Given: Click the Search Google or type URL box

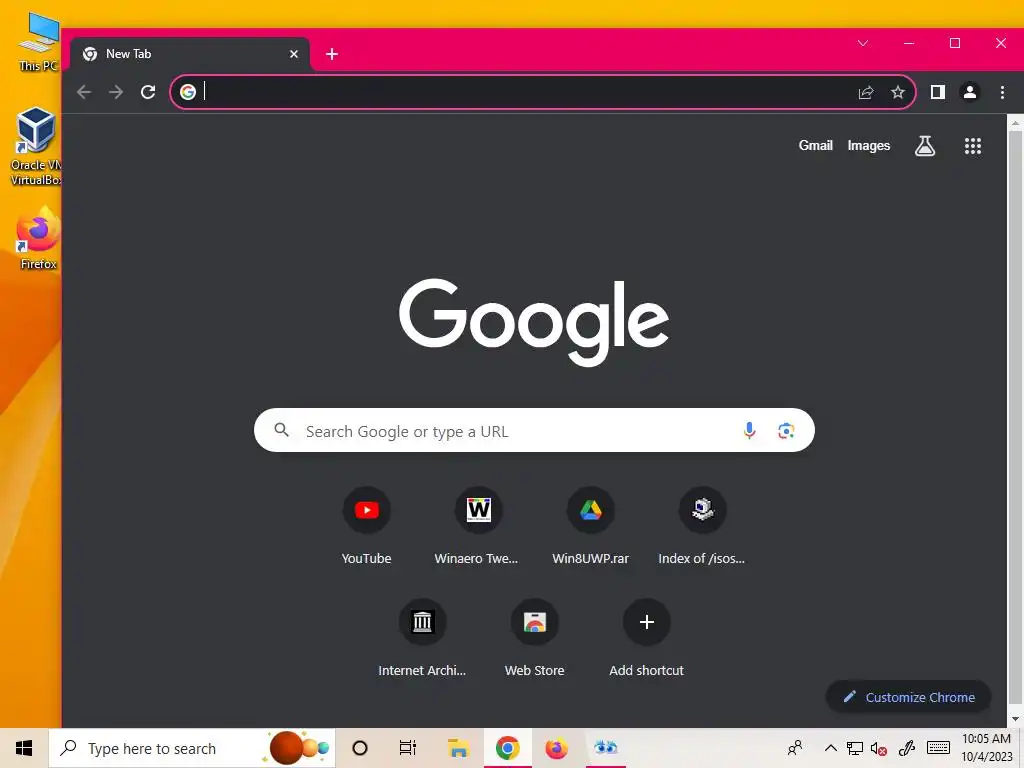Looking at the screenshot, I should (x=534, y=430).
